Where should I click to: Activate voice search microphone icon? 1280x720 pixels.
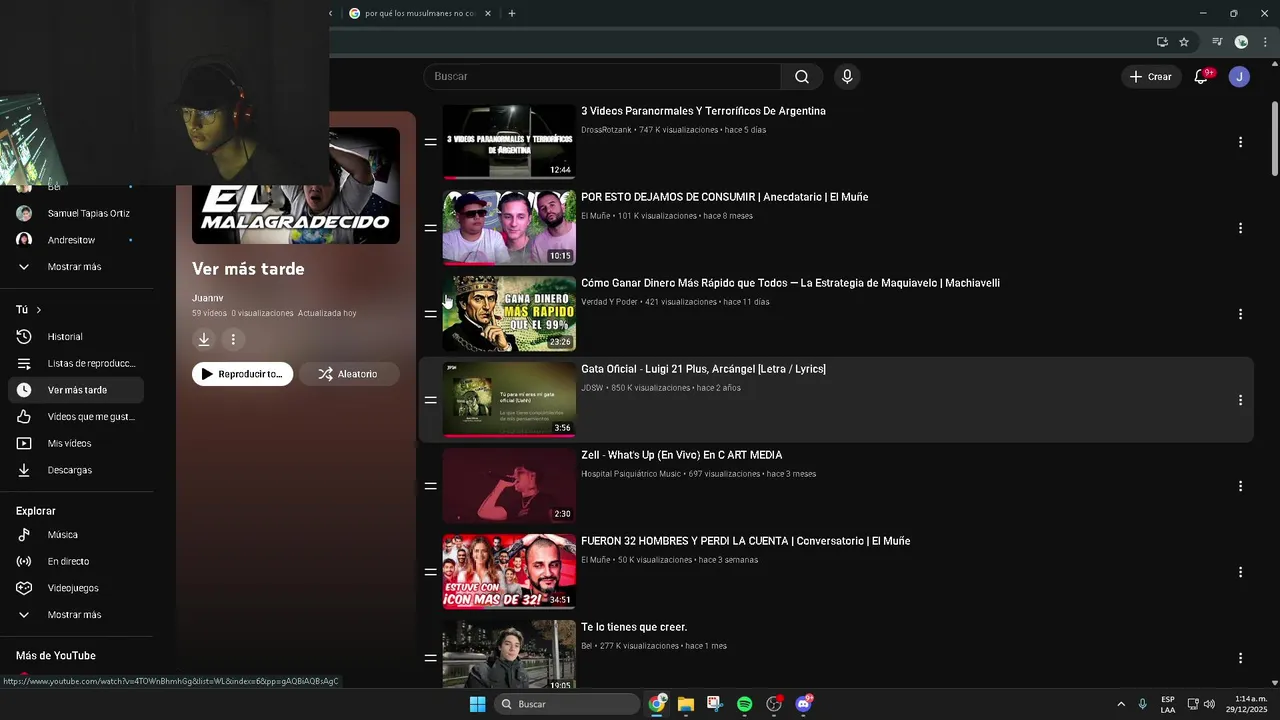tap(847, 77)
